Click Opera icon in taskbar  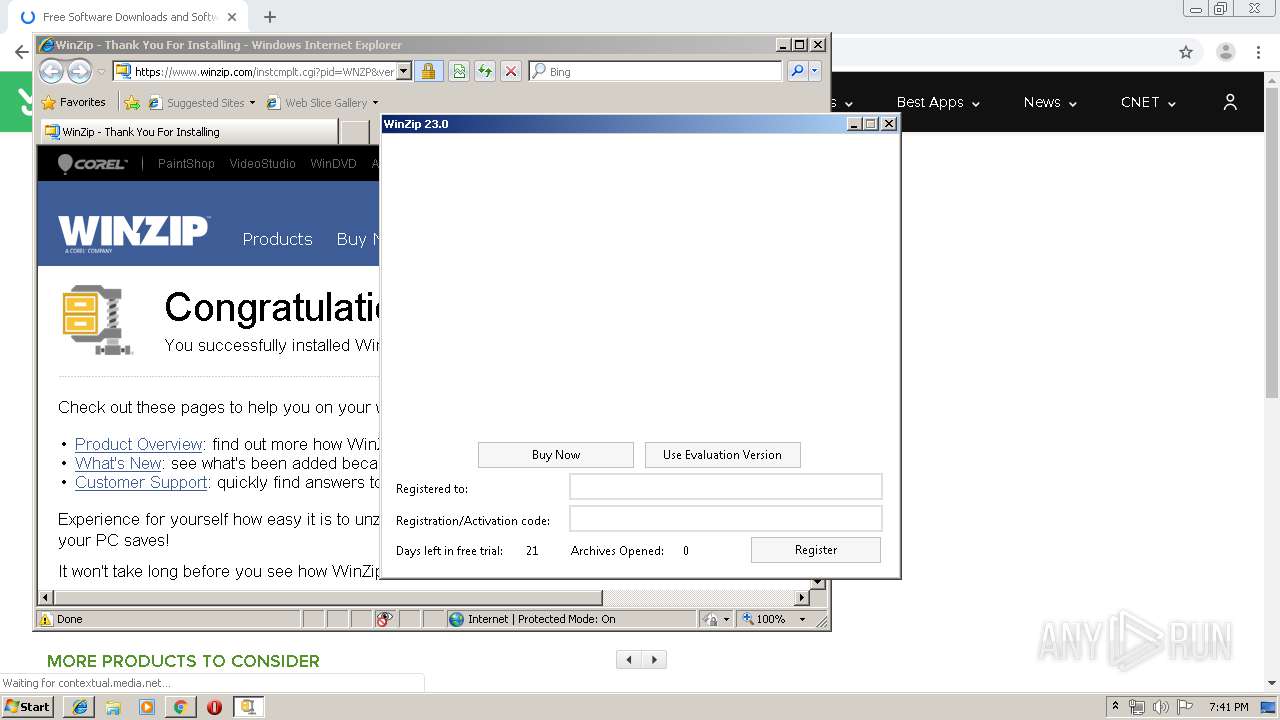coord(214,707)
